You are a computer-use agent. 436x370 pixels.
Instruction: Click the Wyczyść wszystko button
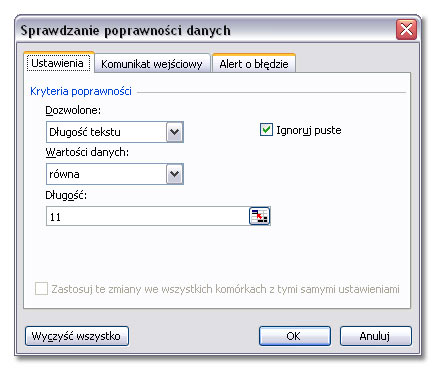pos(77,336)
